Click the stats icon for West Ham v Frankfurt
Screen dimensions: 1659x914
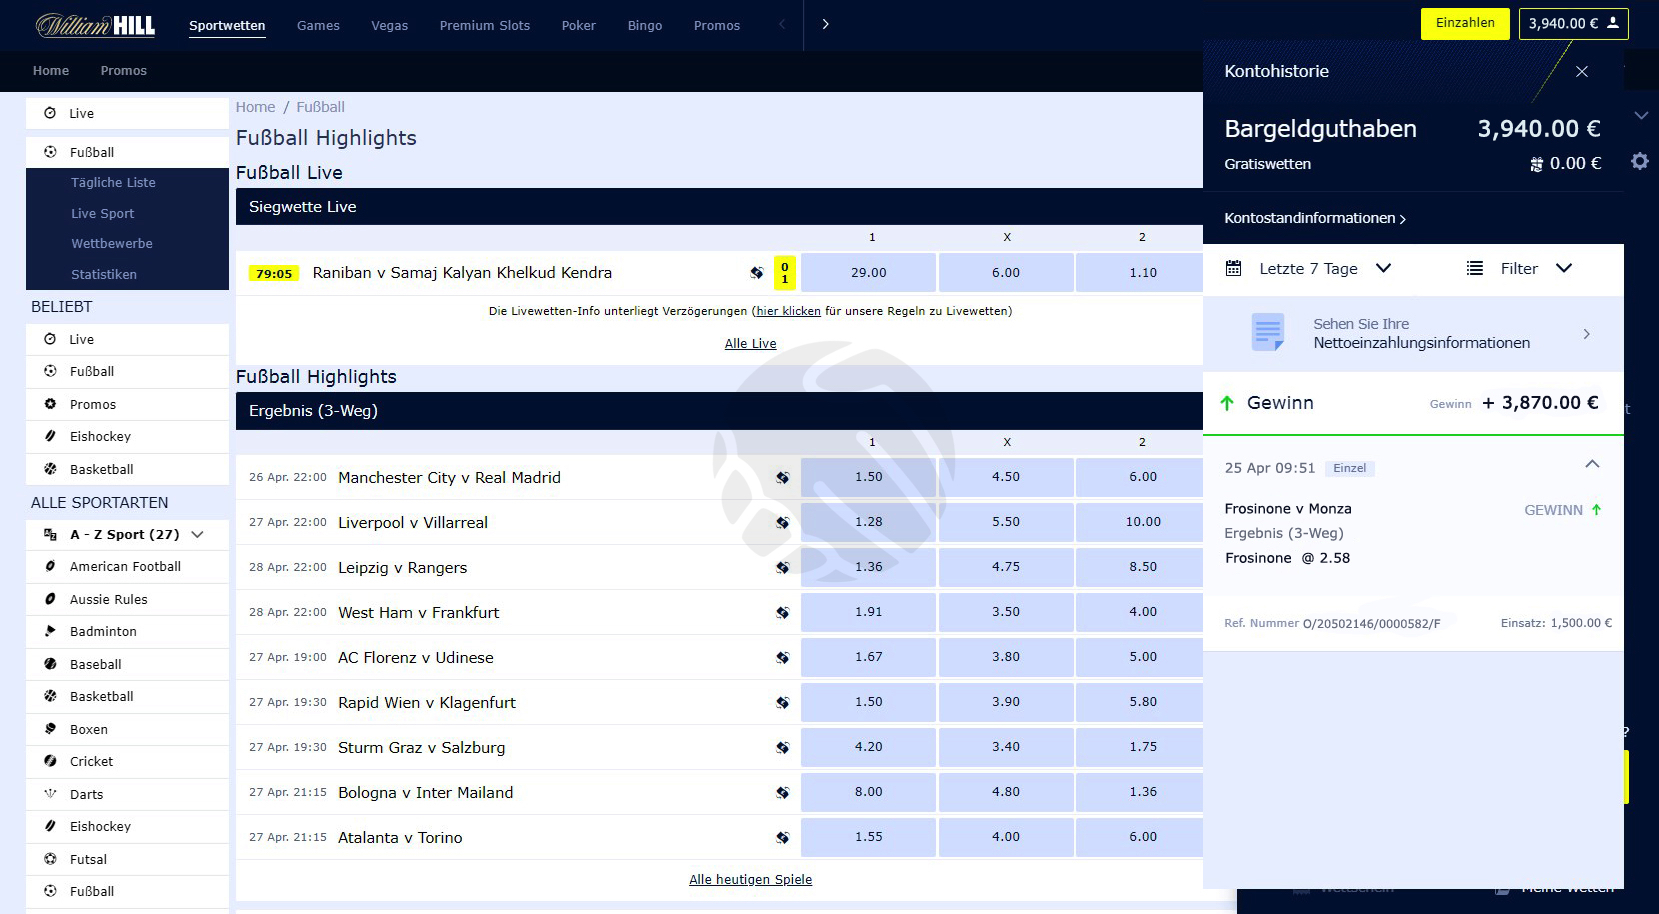[x=782, y=613]
